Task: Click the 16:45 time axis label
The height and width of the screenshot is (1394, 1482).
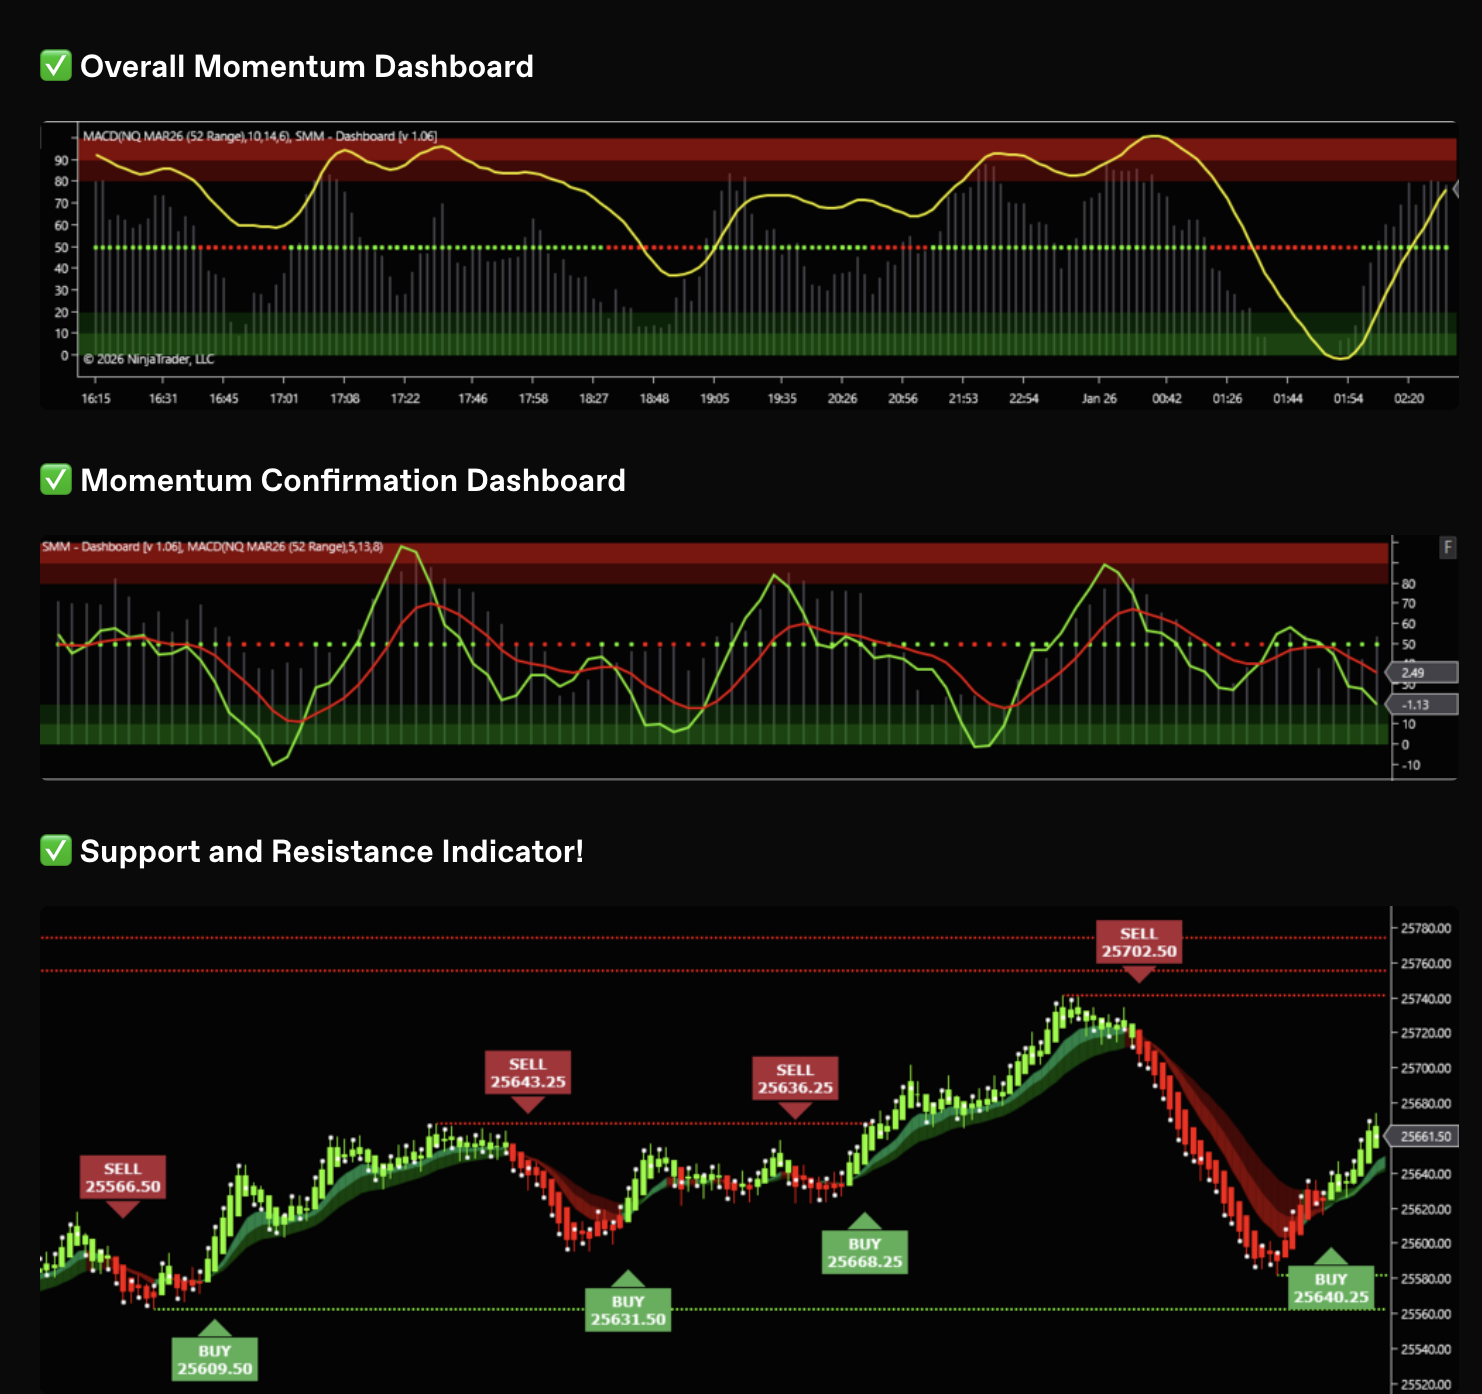Action: pyautogui.click(x=224, y=398)
